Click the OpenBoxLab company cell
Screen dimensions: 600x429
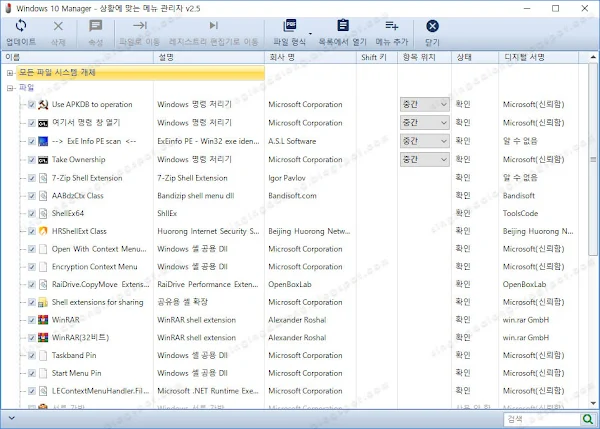[x=290, y=284]
